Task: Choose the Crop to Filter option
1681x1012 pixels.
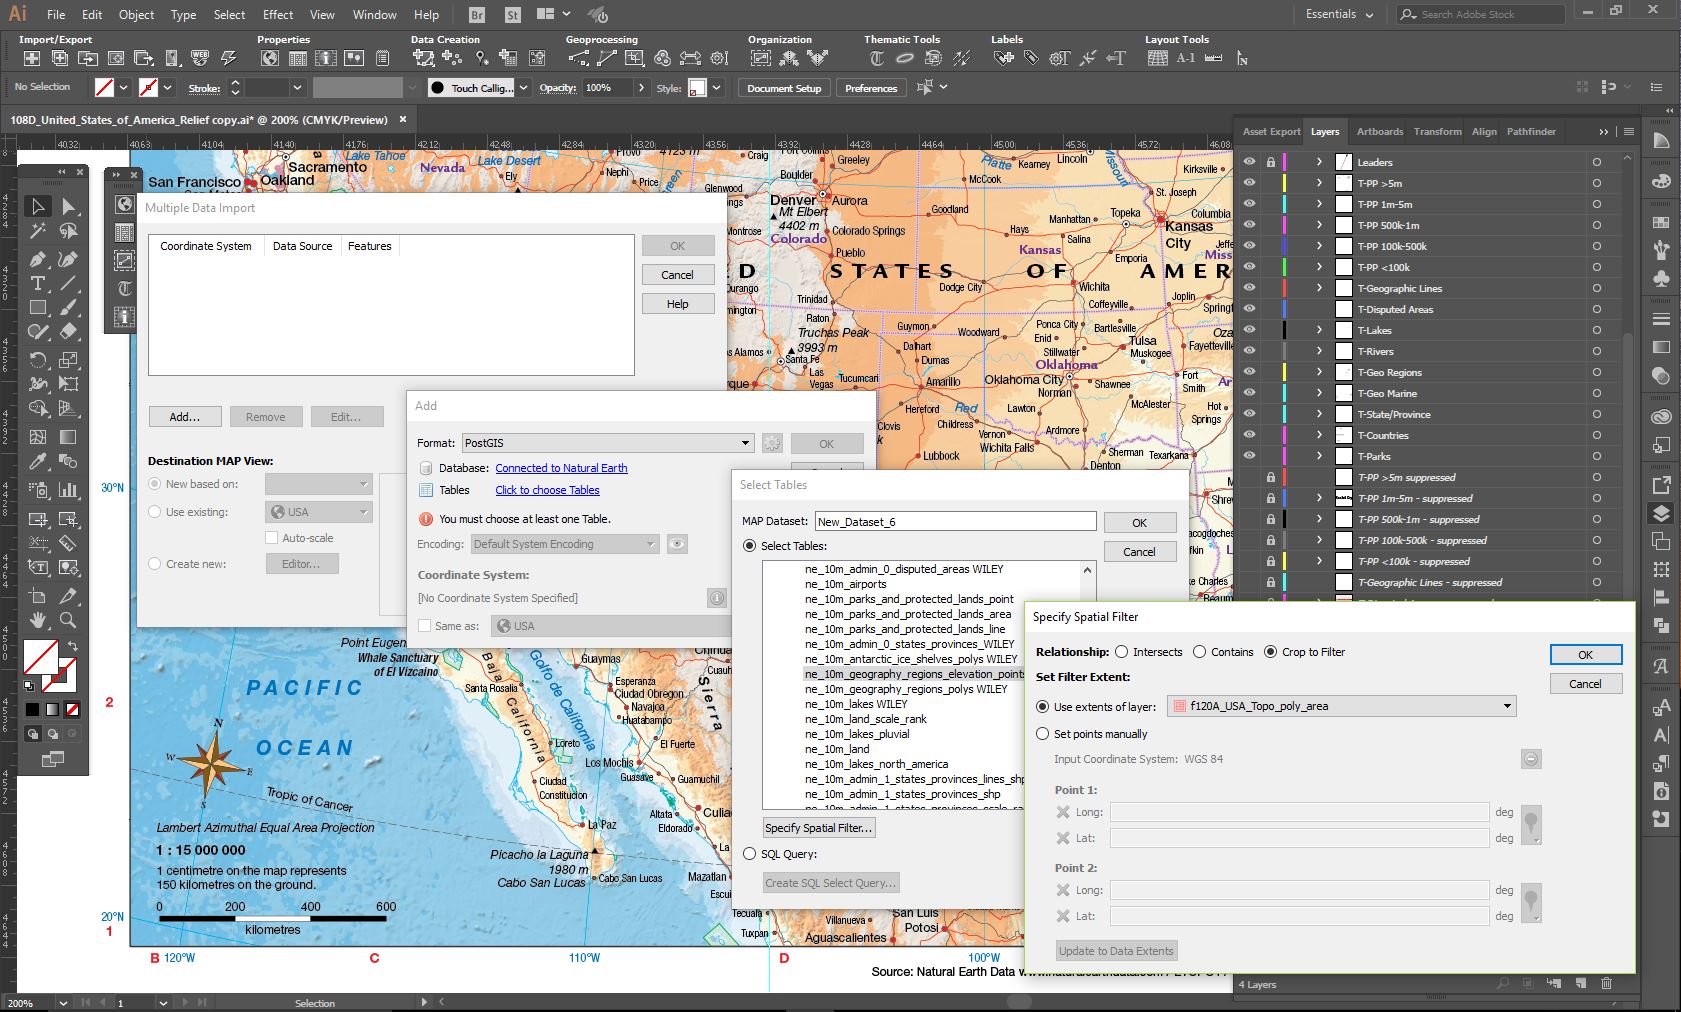Action: pos(1271,652)
